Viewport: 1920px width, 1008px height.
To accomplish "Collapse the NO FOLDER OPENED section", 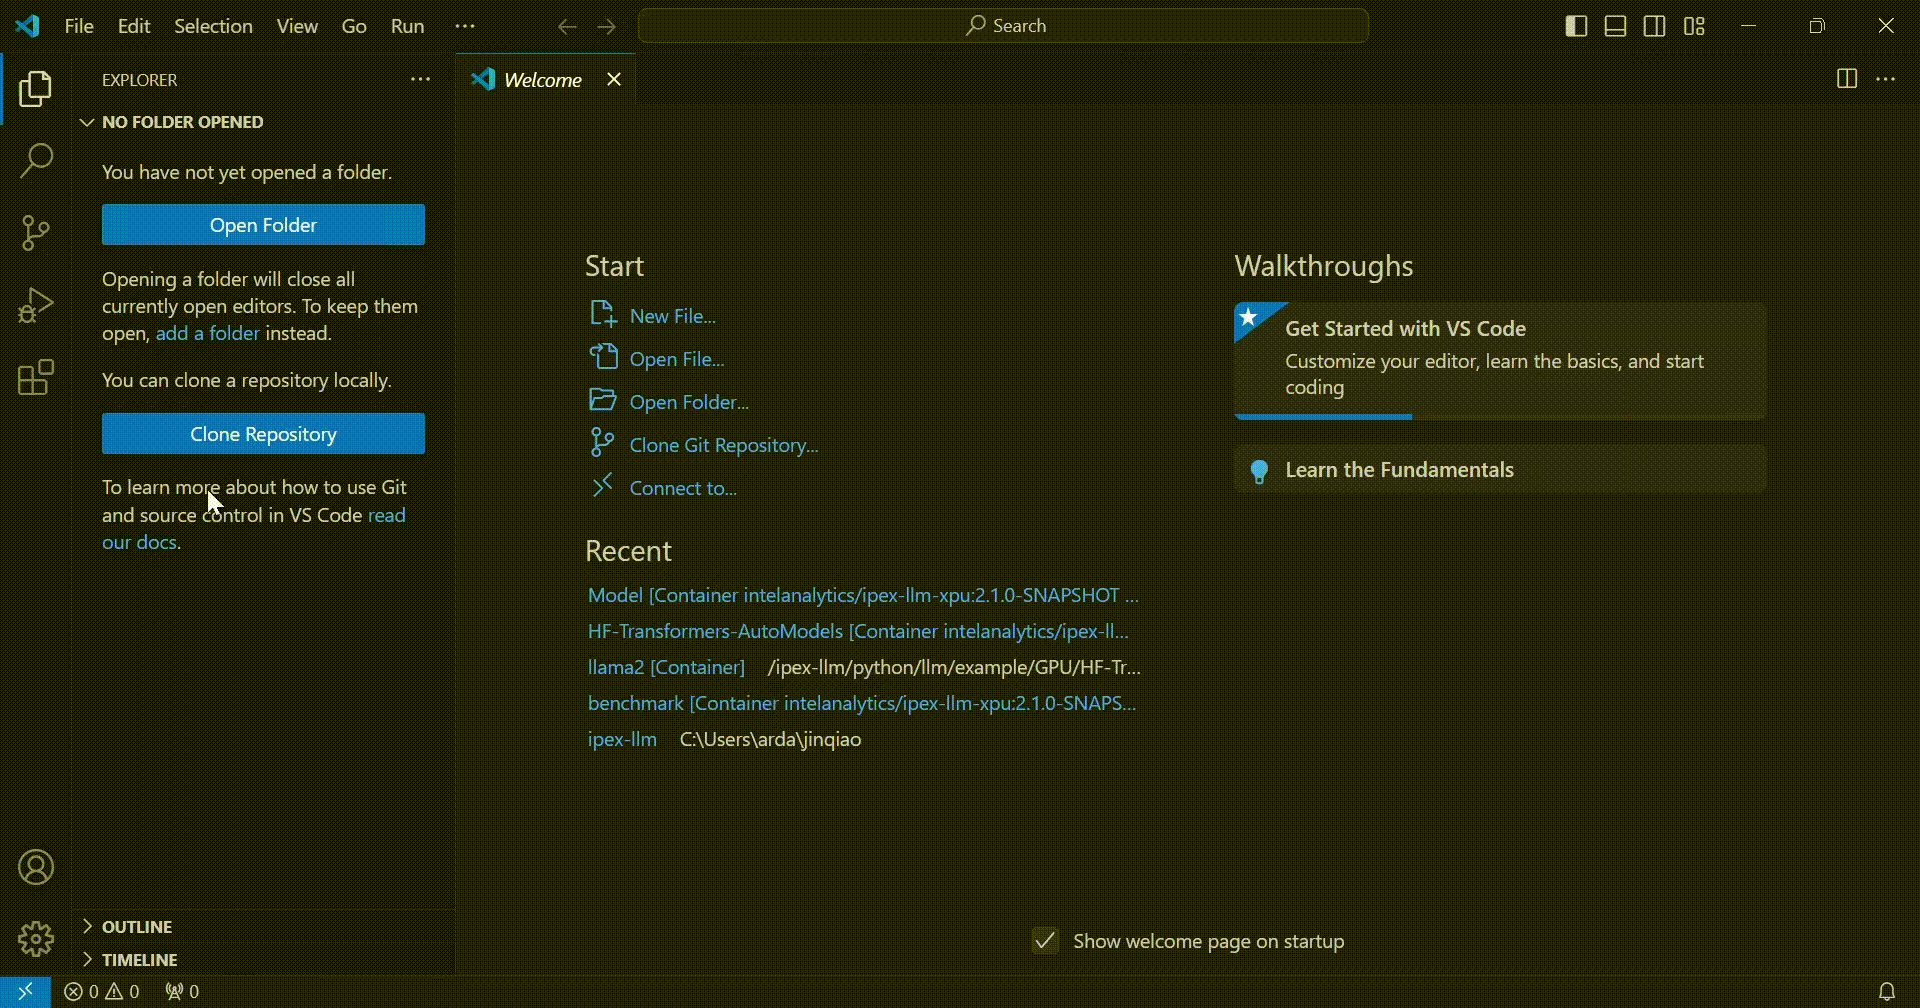I will tap(87, 122).
